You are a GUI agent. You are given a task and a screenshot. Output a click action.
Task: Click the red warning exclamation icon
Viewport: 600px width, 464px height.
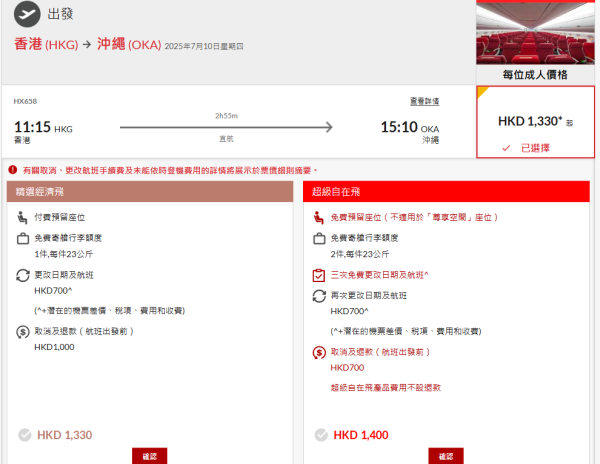13,169
